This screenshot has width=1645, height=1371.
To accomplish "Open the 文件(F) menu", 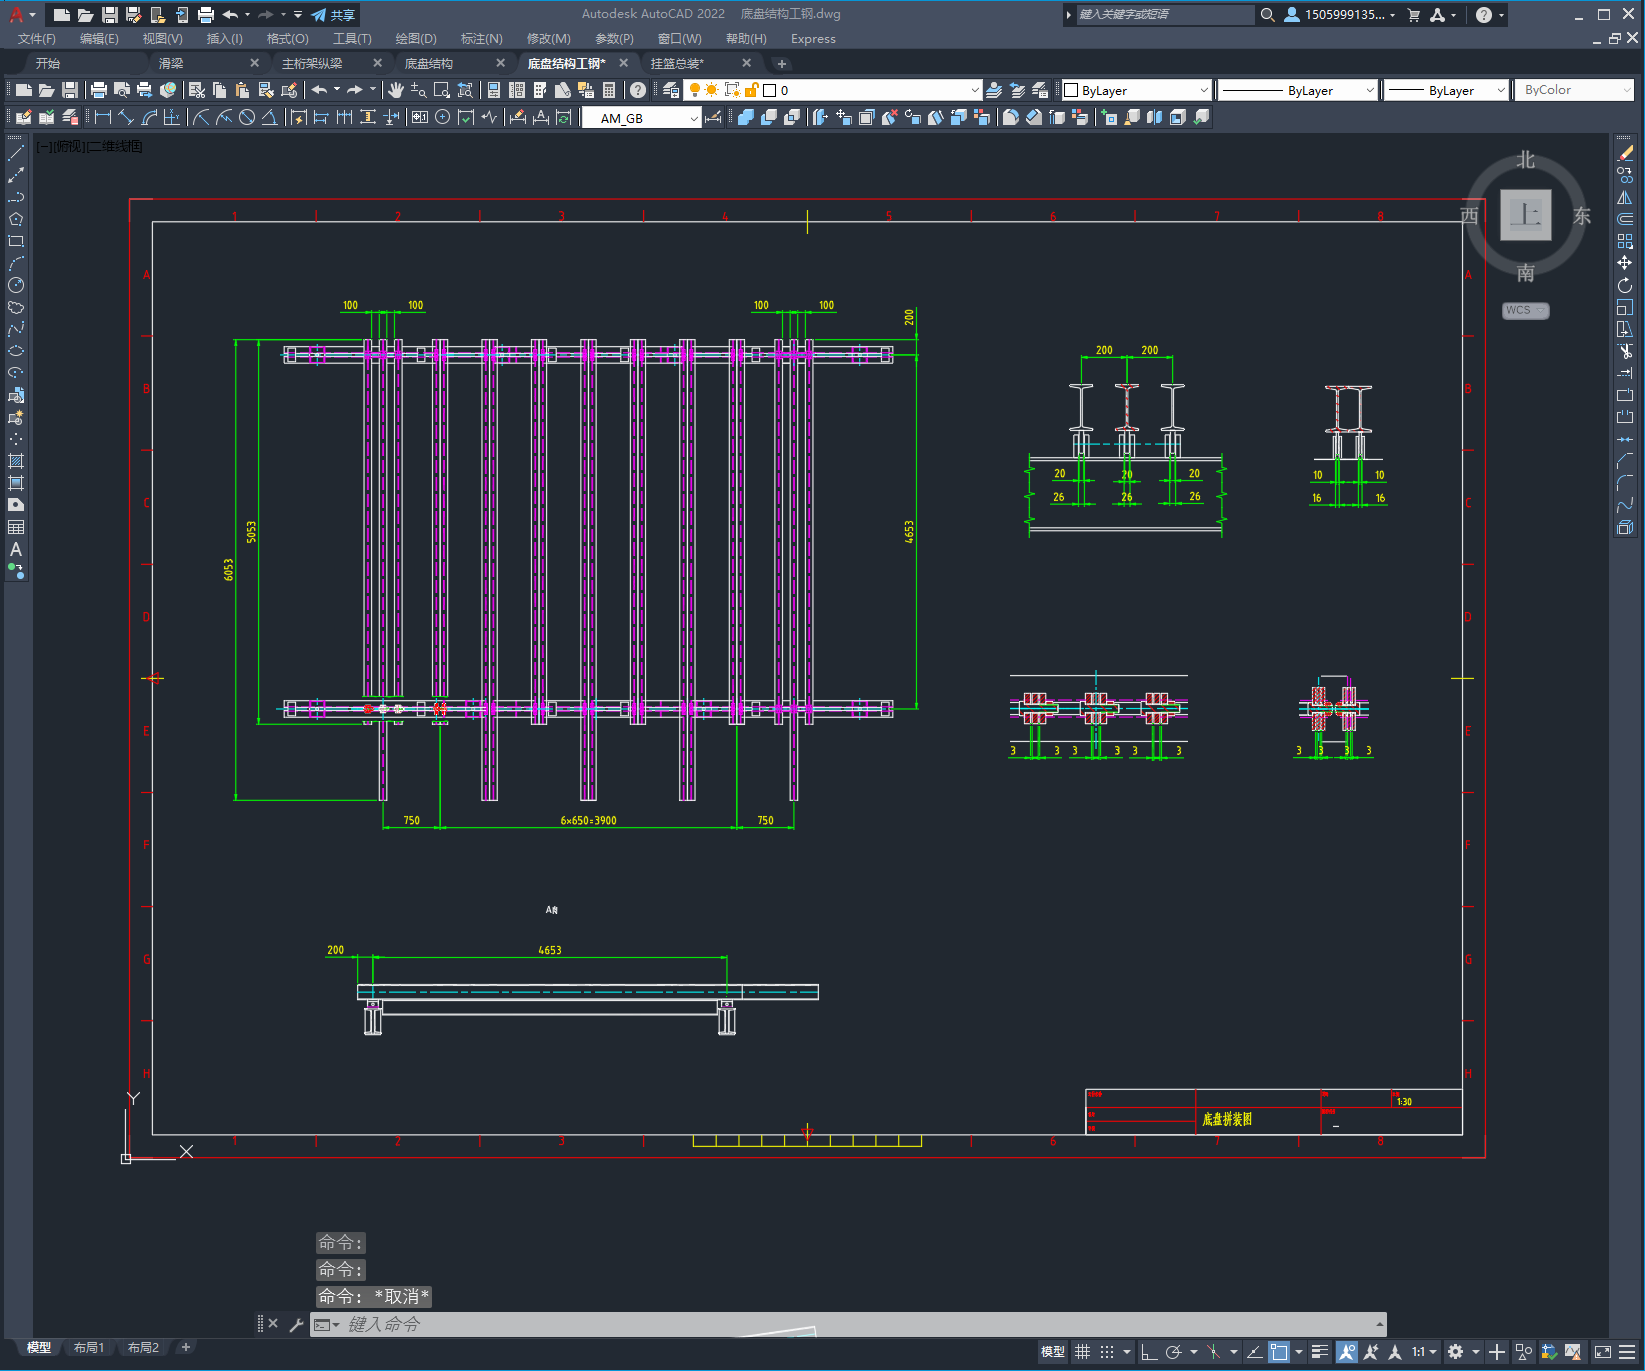I will click(x=37, y=39).
